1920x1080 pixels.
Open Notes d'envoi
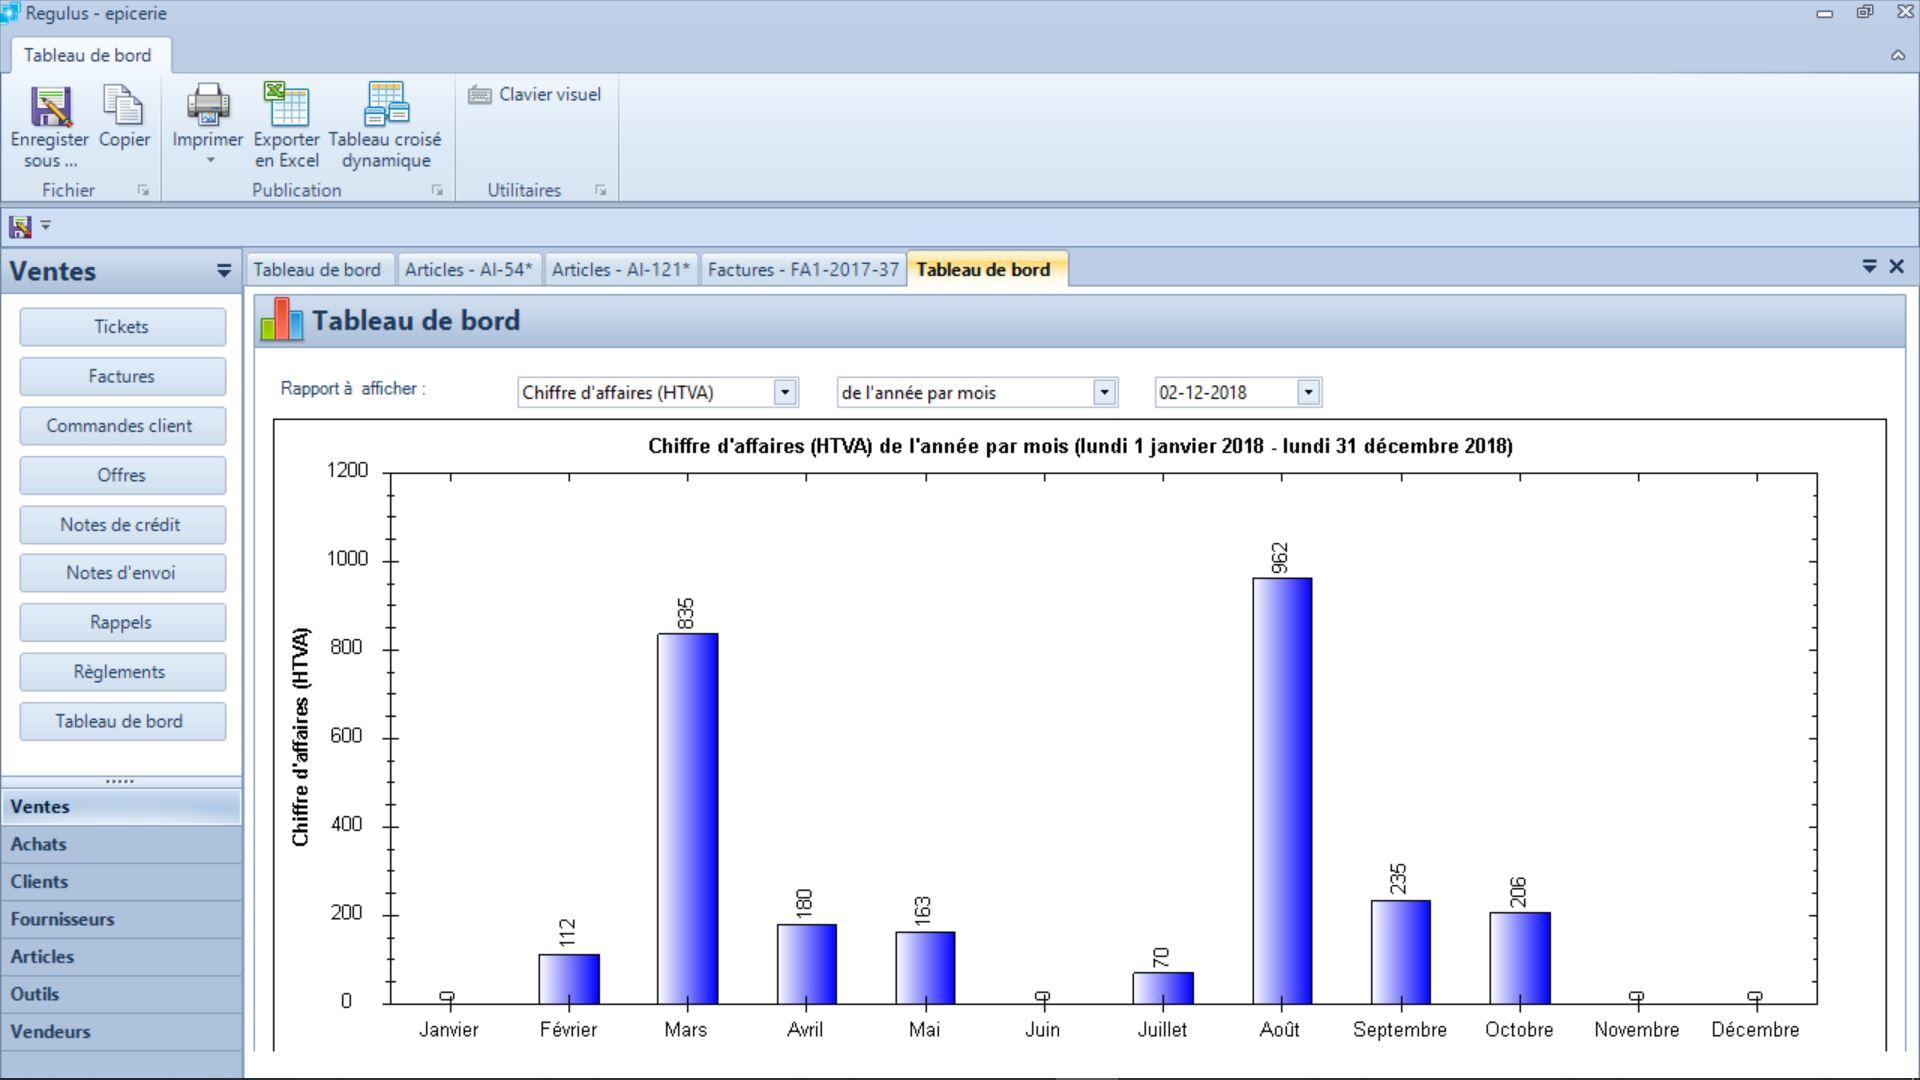(x=122, y=573)
